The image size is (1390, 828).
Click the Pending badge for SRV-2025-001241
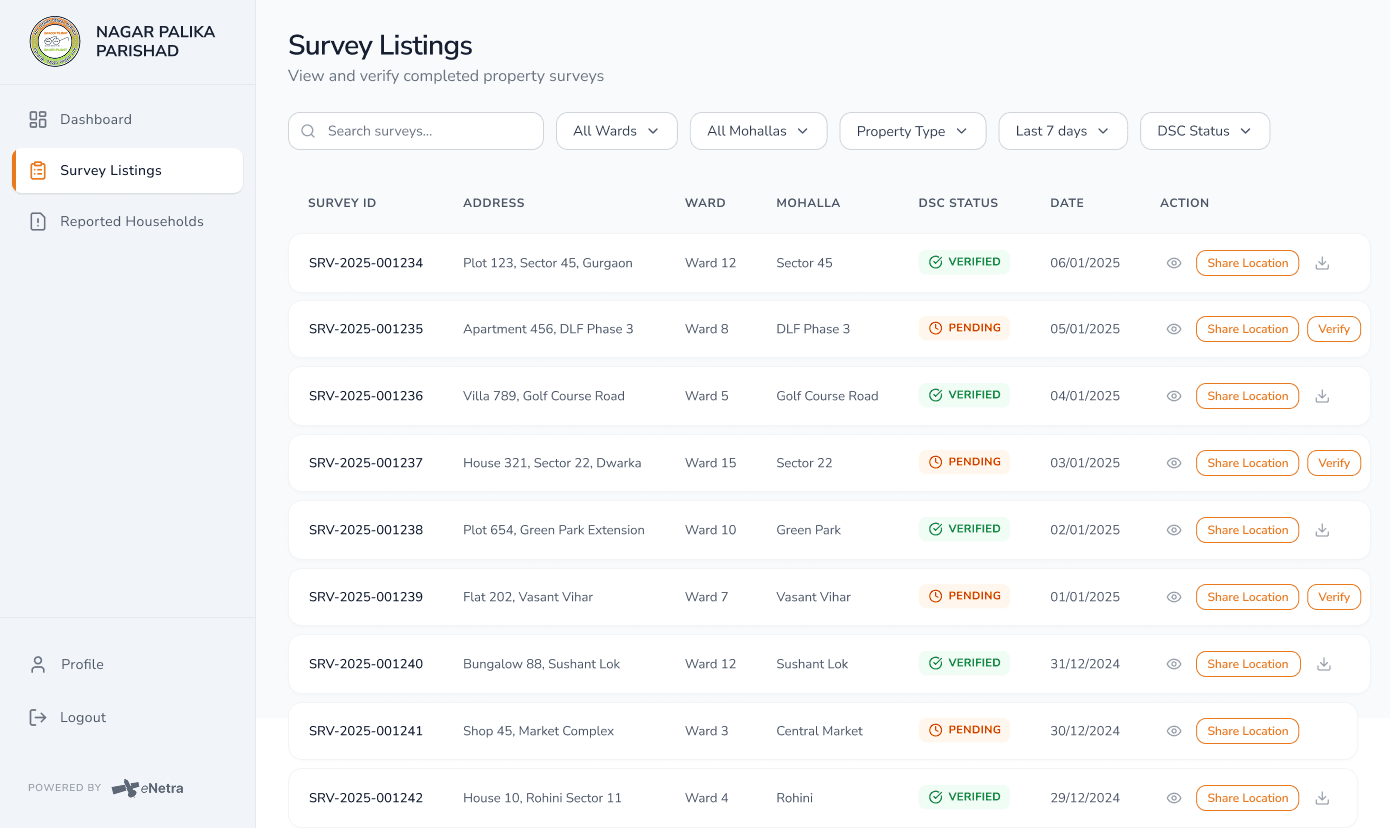coord(964,730)
